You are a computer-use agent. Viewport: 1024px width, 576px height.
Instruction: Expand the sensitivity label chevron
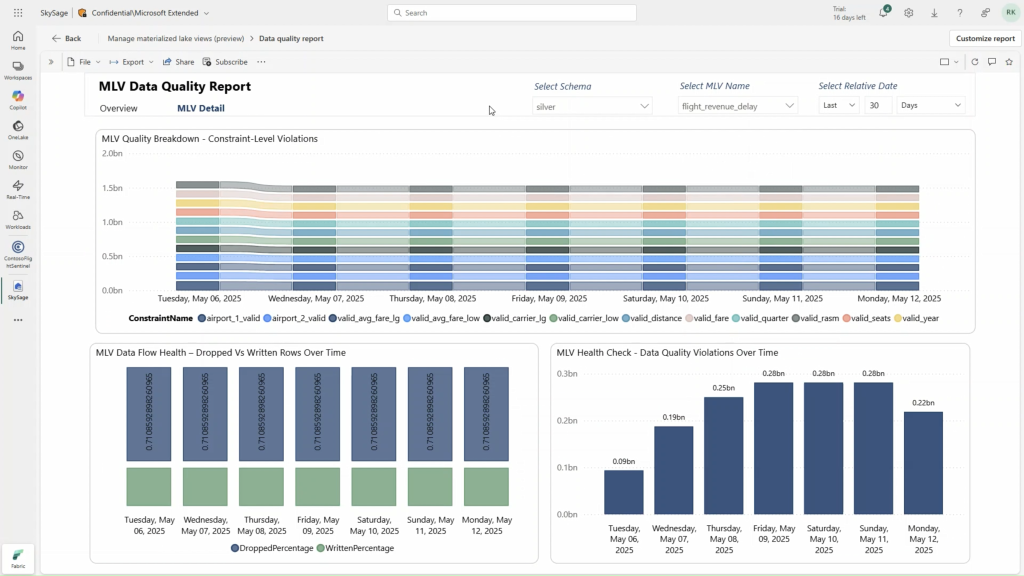pyautogui.click(x=206, y=12)
